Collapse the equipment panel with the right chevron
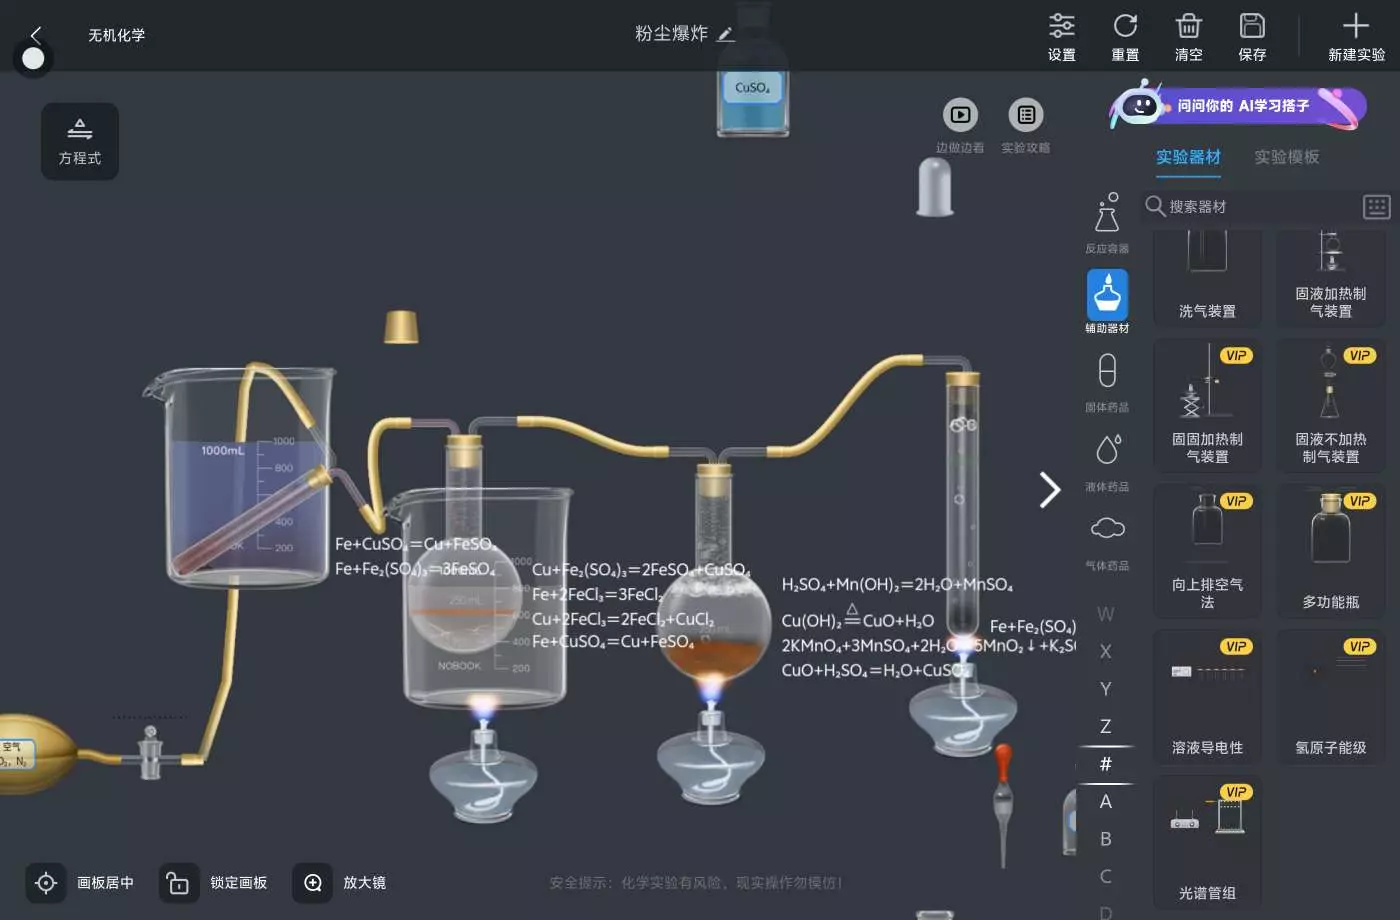The image size is (1400, 920). (1049, 490)
